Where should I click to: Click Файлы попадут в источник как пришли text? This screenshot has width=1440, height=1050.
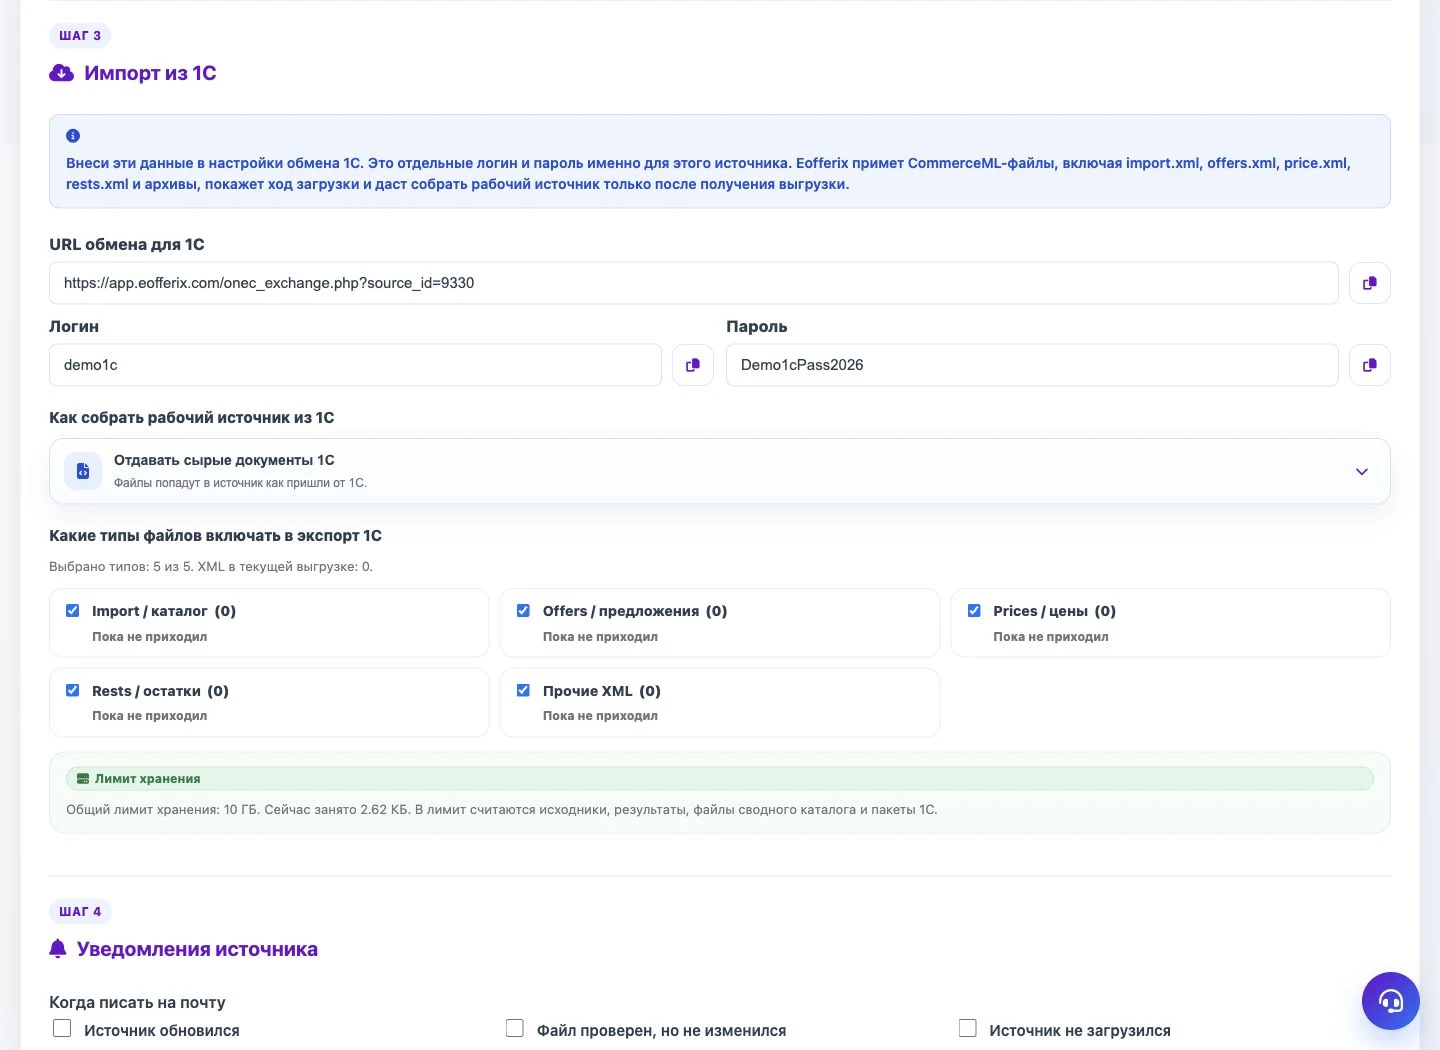coord(240,483)
